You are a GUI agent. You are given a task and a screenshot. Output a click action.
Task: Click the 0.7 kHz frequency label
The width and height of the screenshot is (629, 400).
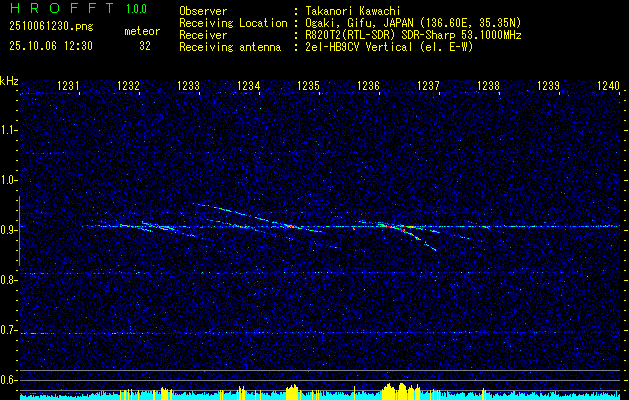pyautogui.click(x=8, y=330)
